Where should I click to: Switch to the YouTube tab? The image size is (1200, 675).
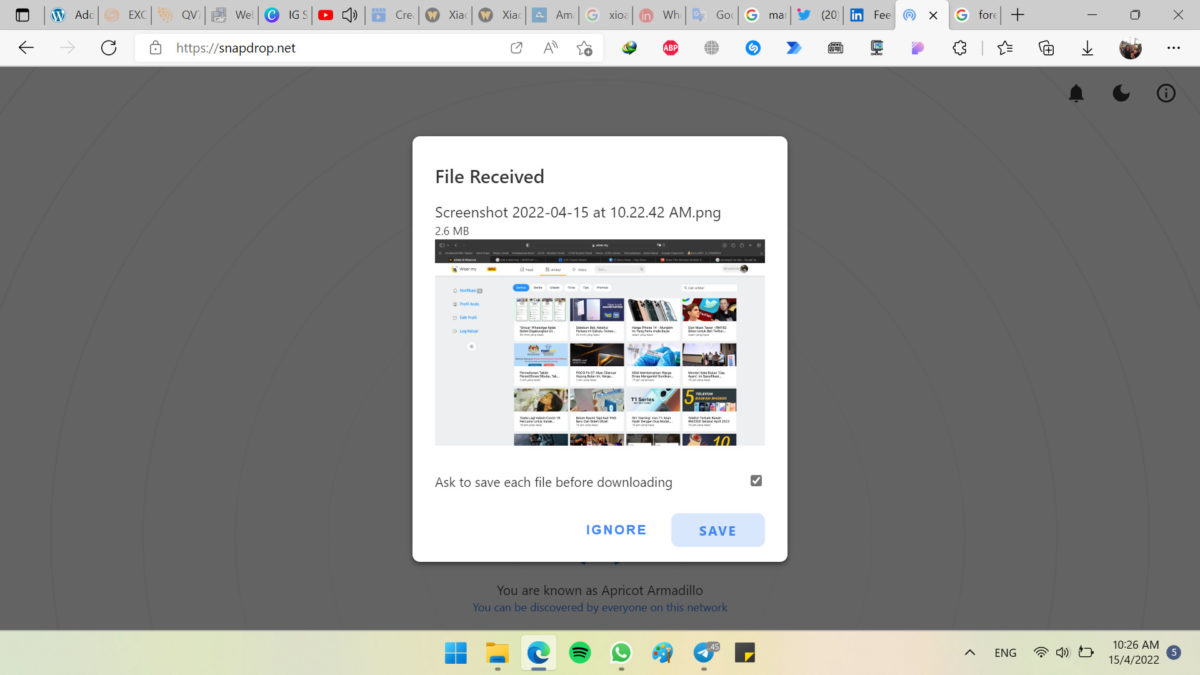pos(325,15)
